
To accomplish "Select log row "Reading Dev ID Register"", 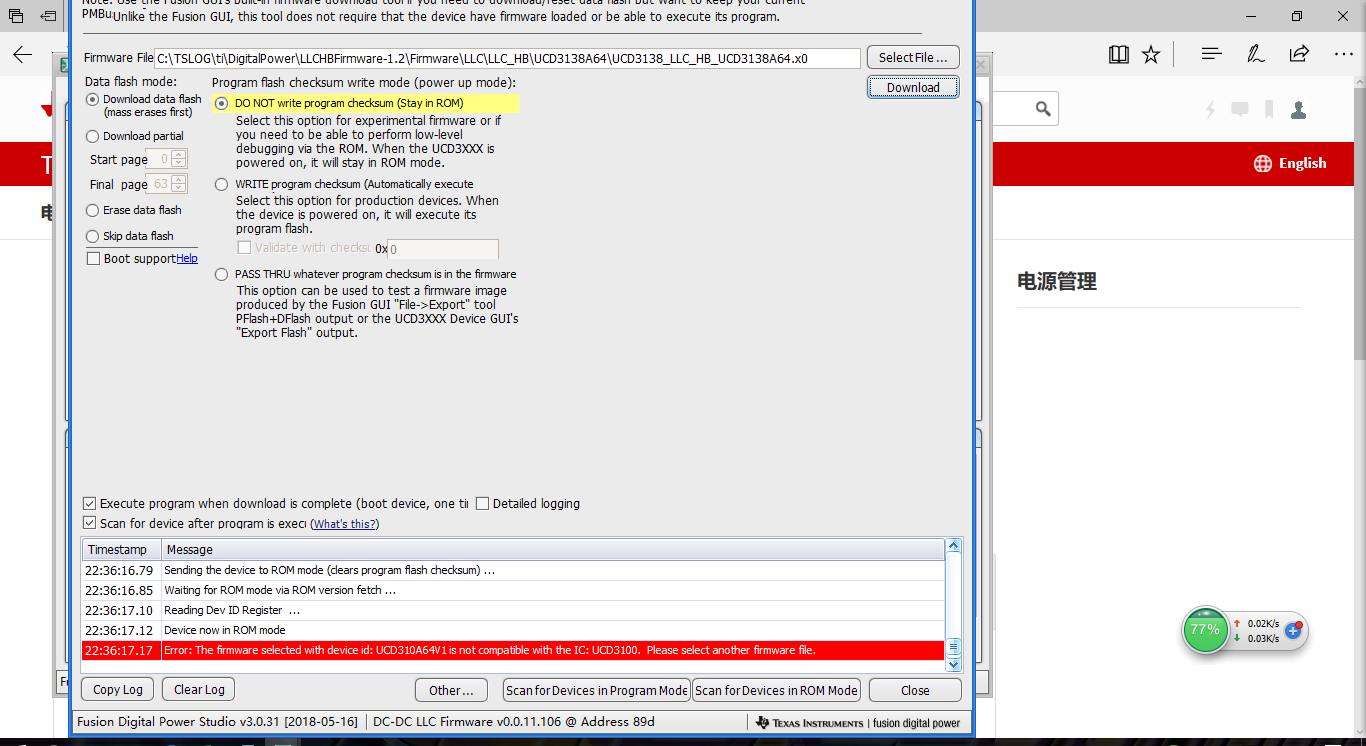I will pos(513,610).
